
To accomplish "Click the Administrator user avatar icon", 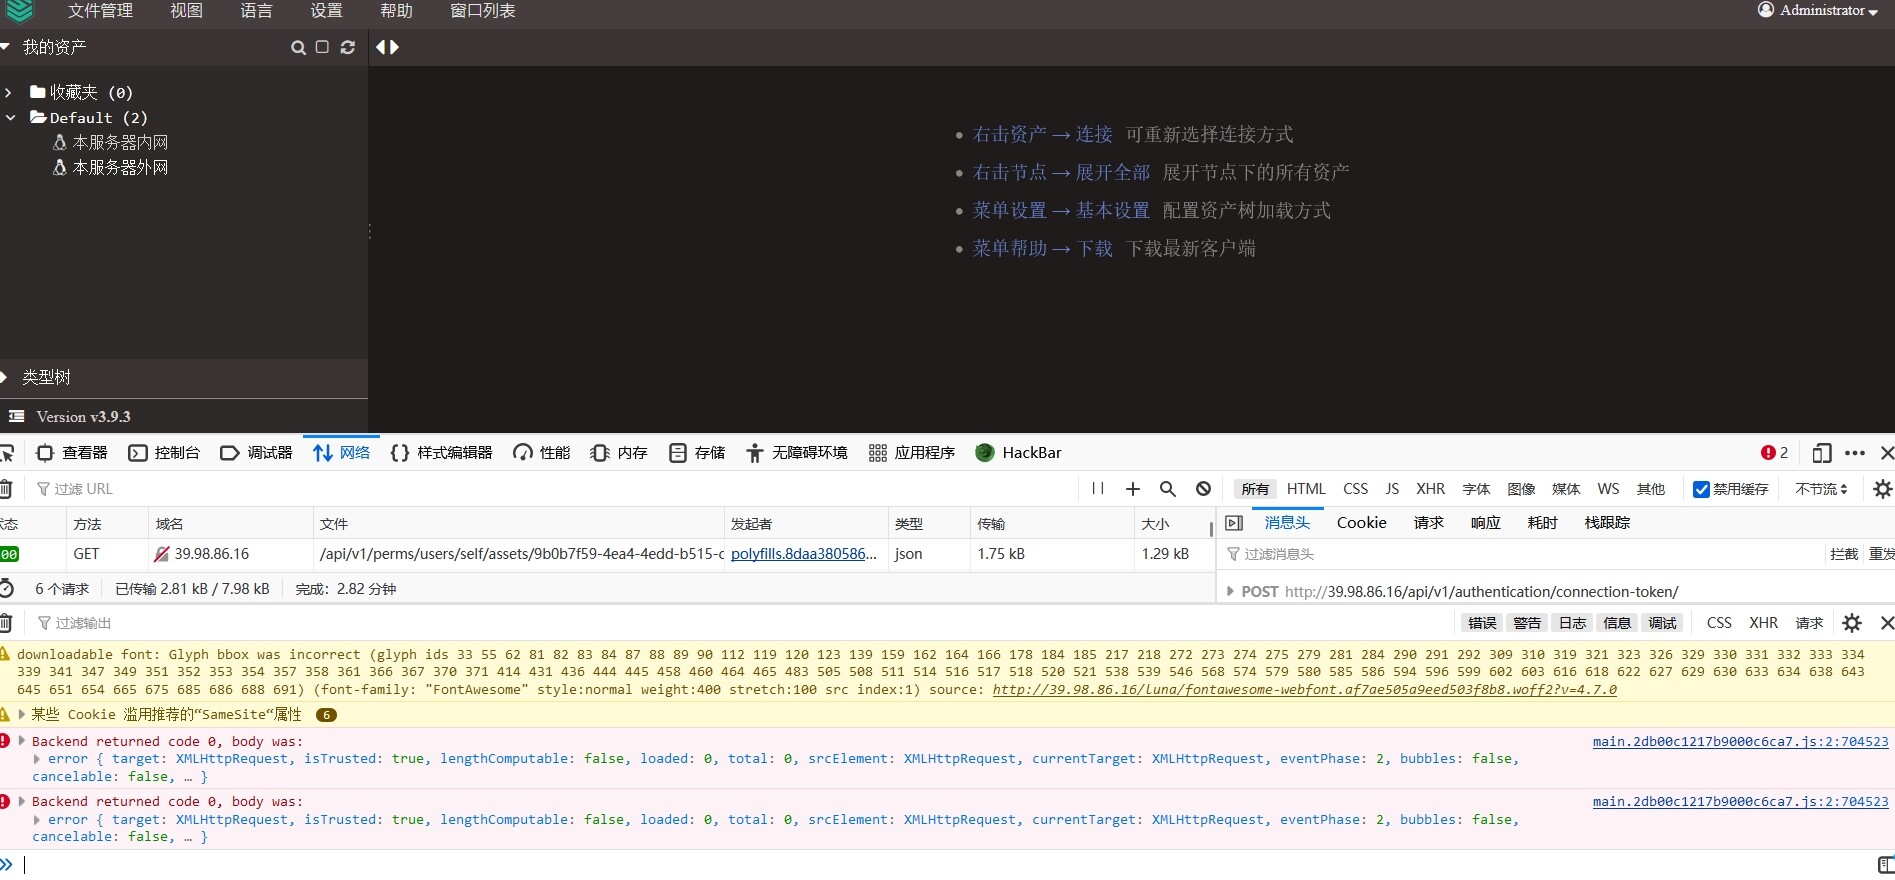I will 1766,10.
